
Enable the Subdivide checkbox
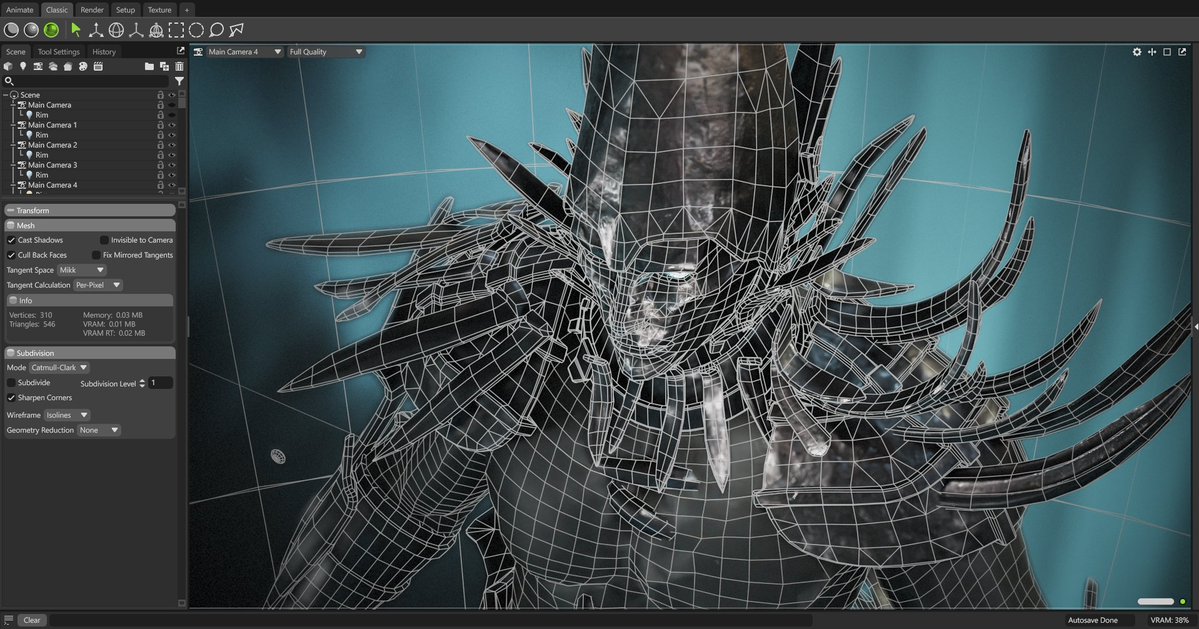tap(11, 383)
